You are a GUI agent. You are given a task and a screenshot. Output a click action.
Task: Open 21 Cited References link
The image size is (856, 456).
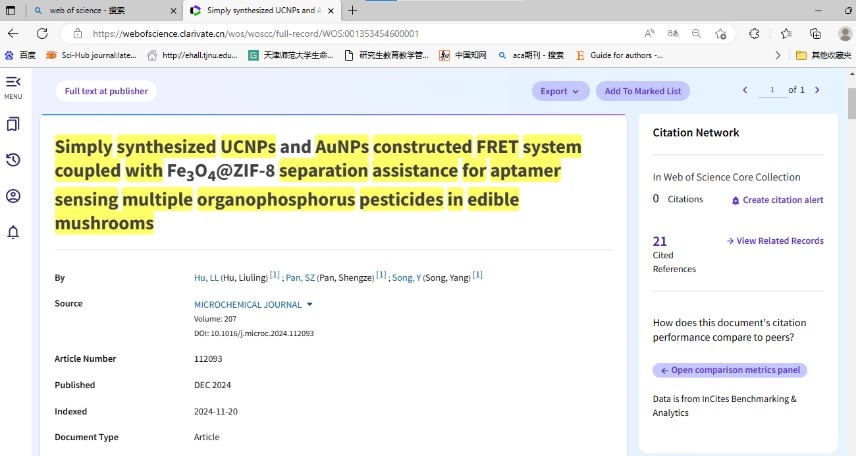(x=660, y=241)
